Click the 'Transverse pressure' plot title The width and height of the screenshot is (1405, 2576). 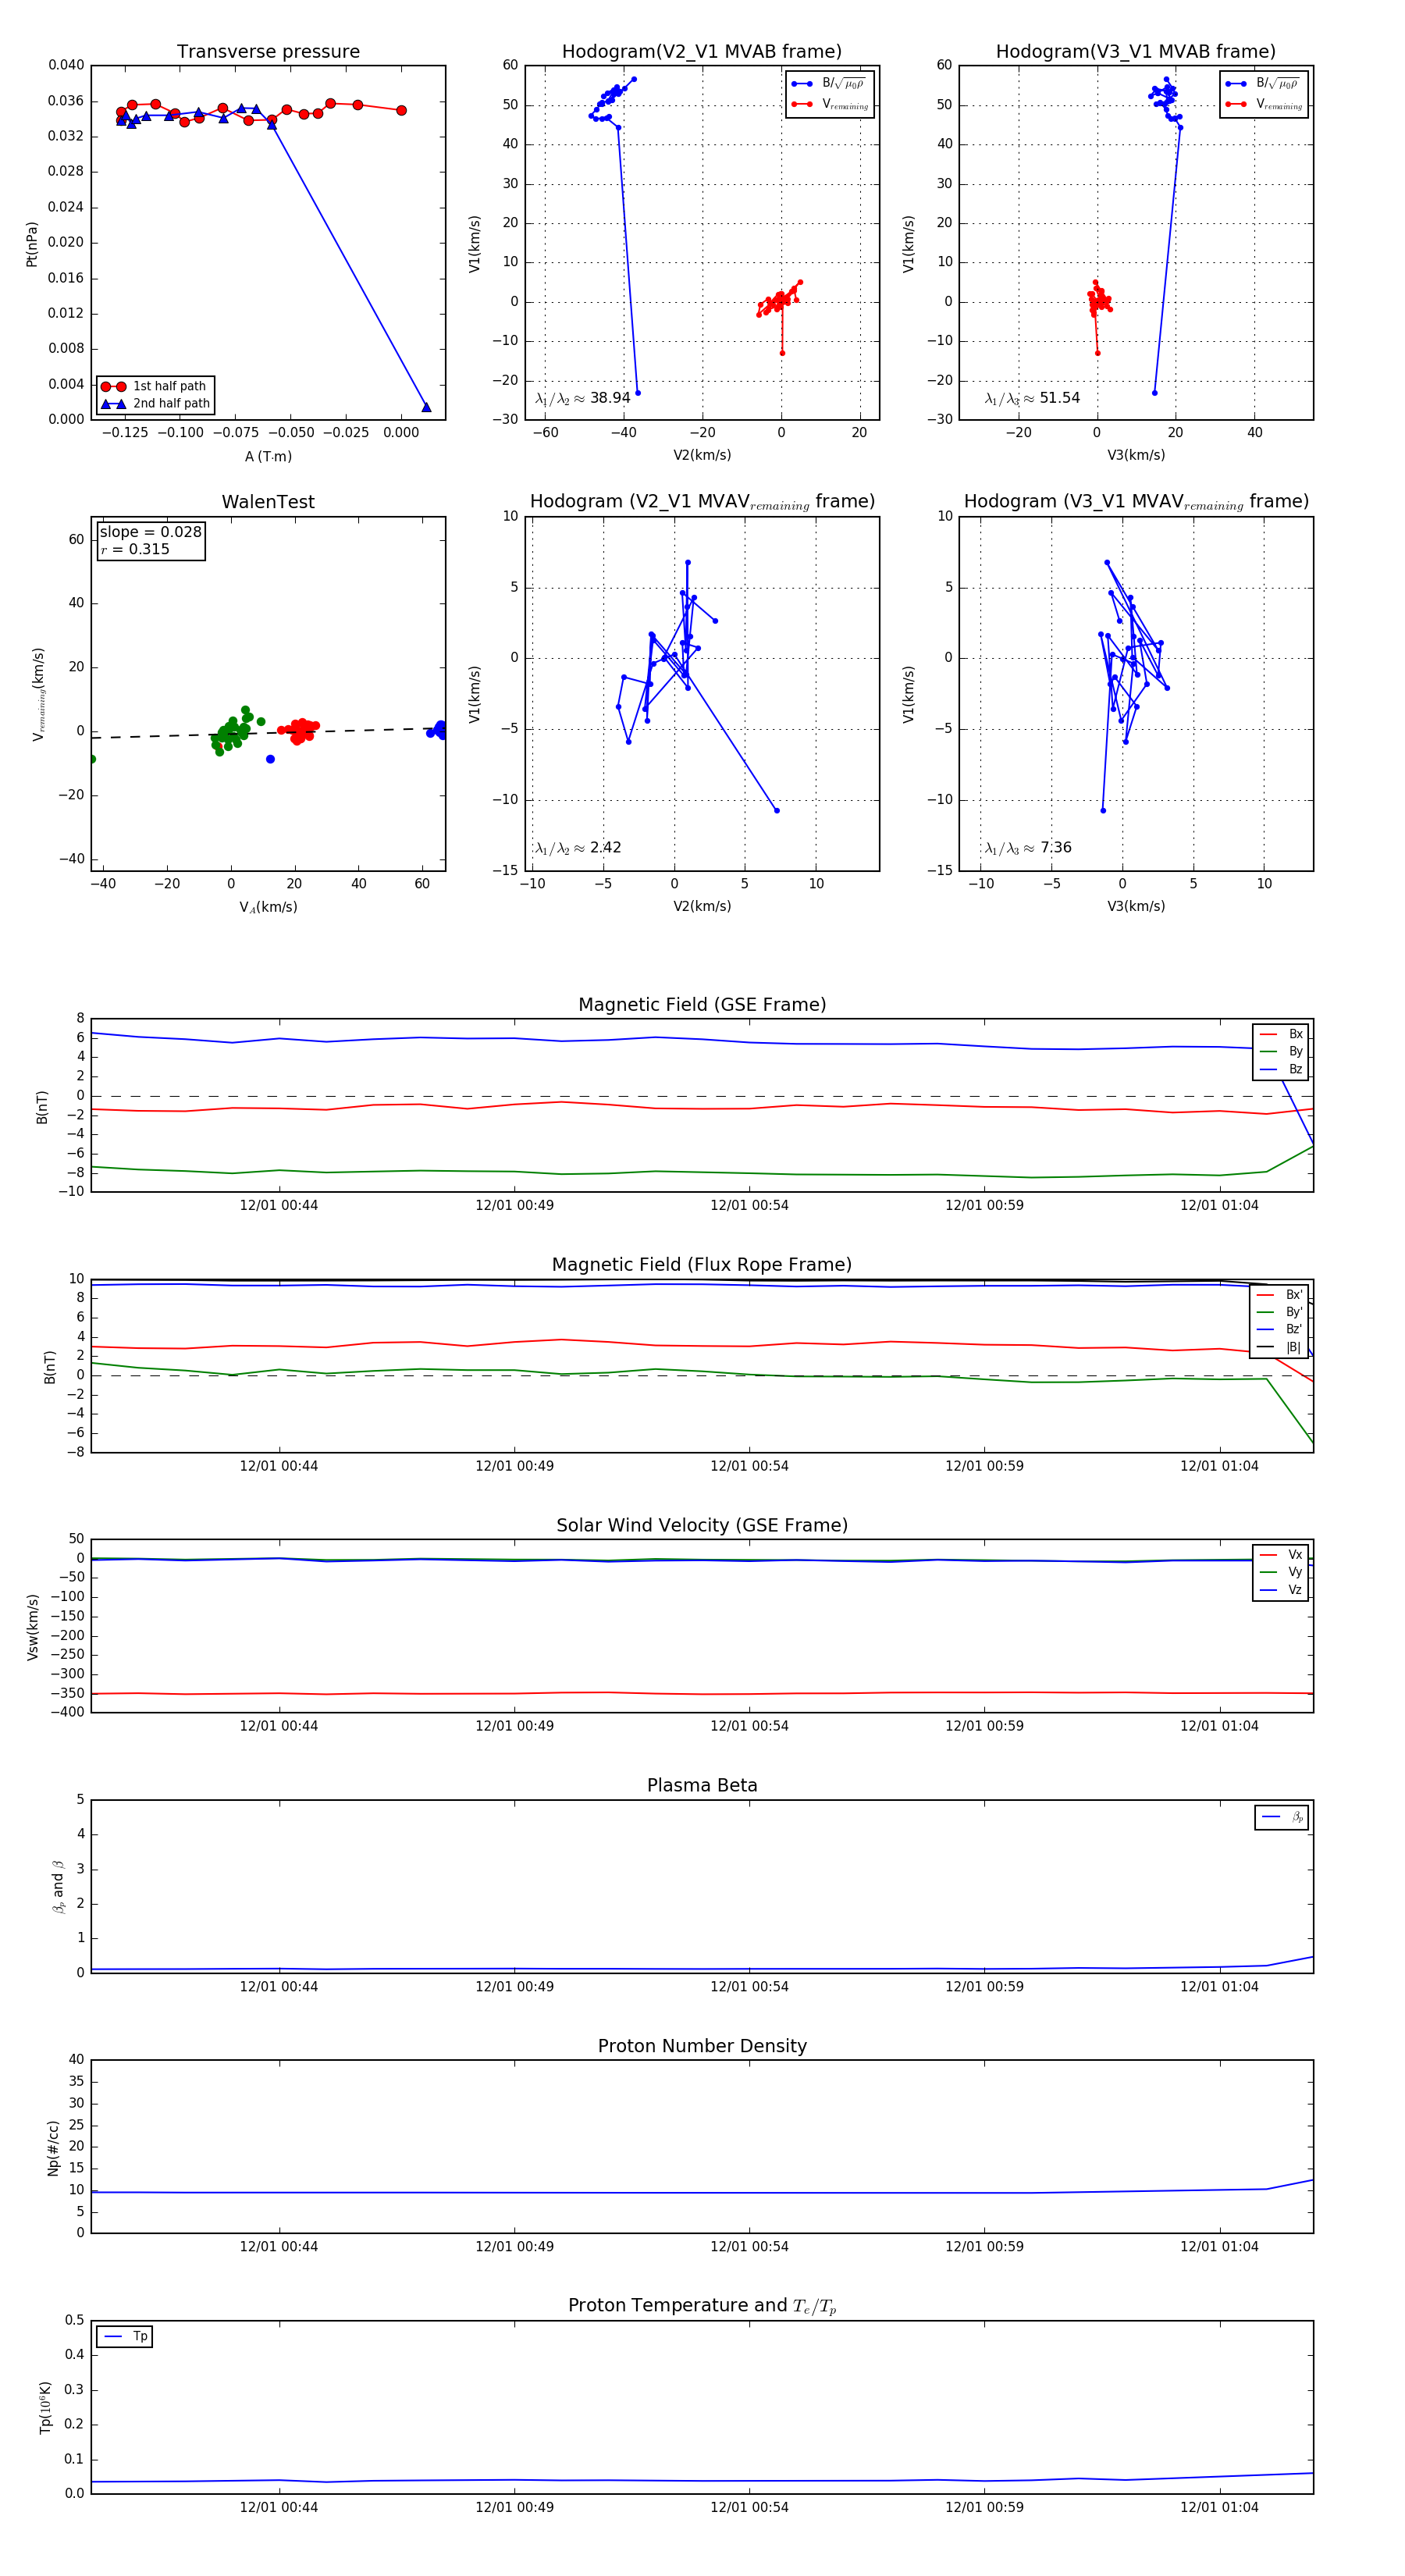[x=268, y=52]
